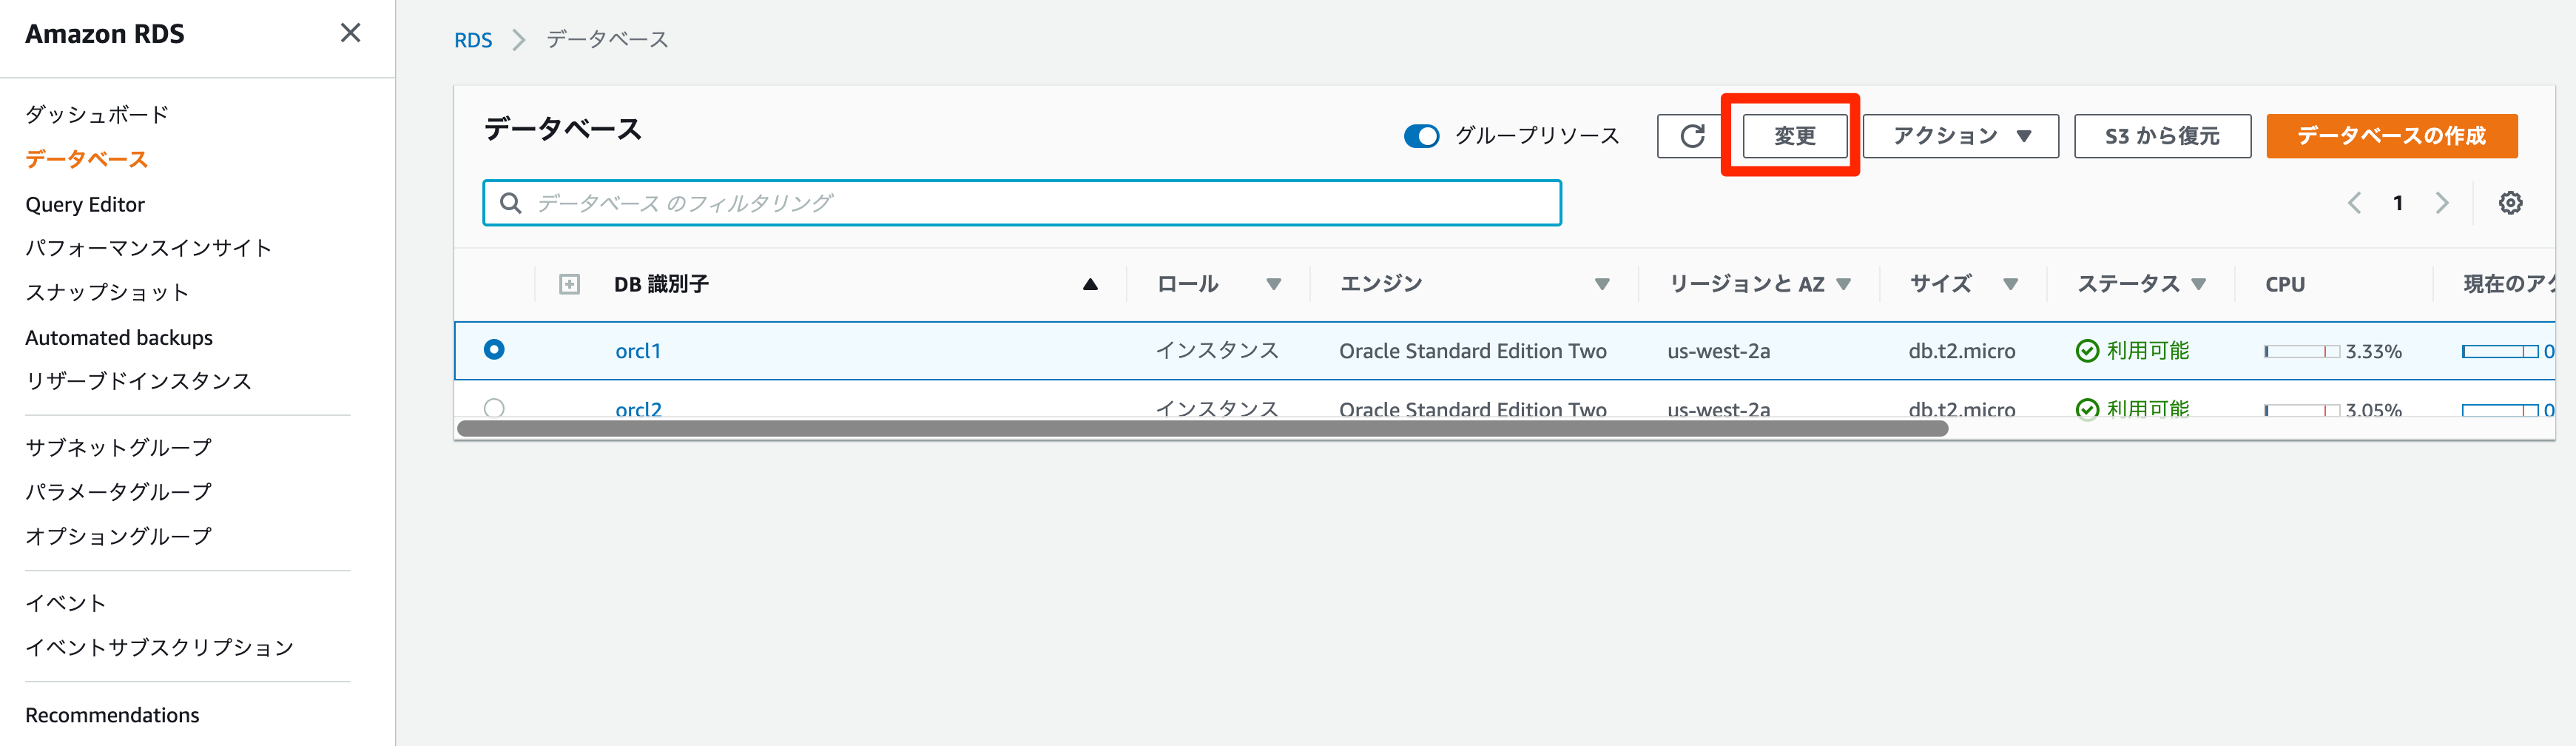This screenshot has height=746, width=2576.
Task: Open リザーブドインスタンス in the sidebar
Action: pyautogui.click(x=138, y=381)
